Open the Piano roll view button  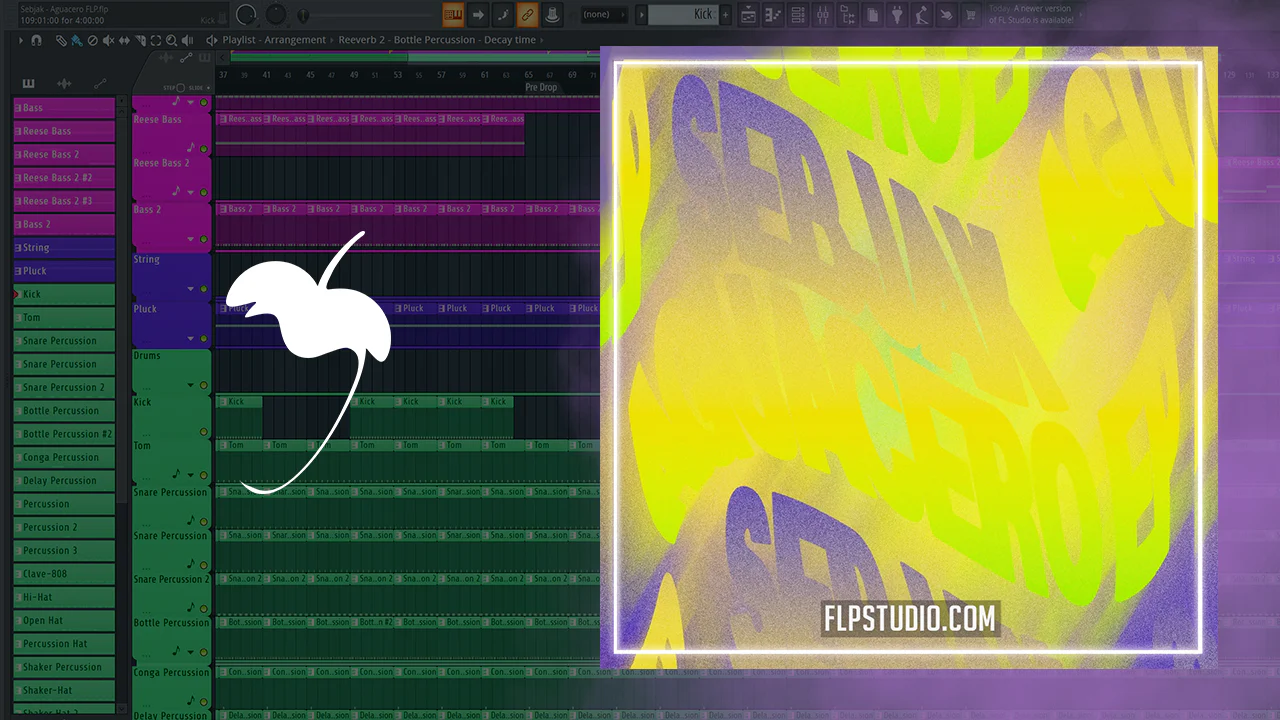(773, 15)
